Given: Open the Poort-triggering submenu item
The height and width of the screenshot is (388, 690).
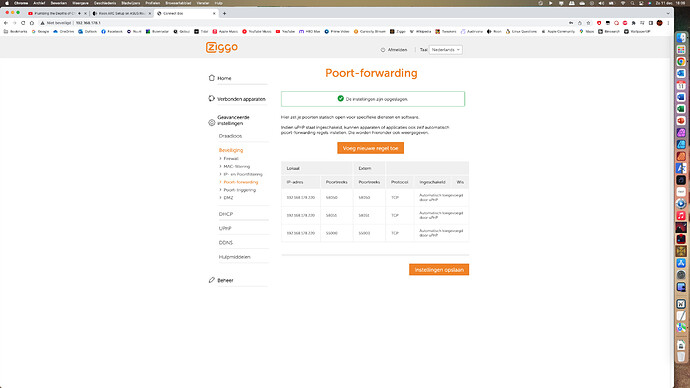Looking at the screenshot, I should [x=239, y=190].
